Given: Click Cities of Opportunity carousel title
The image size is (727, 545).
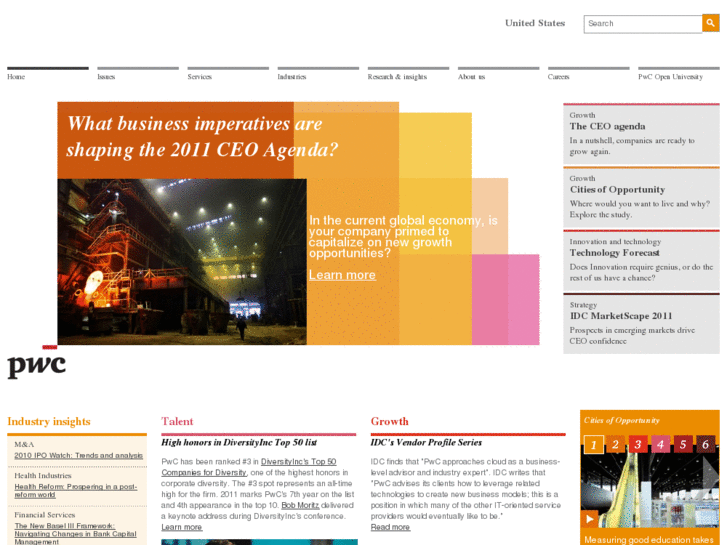Looking at the screenshot, I should [621, 420].
